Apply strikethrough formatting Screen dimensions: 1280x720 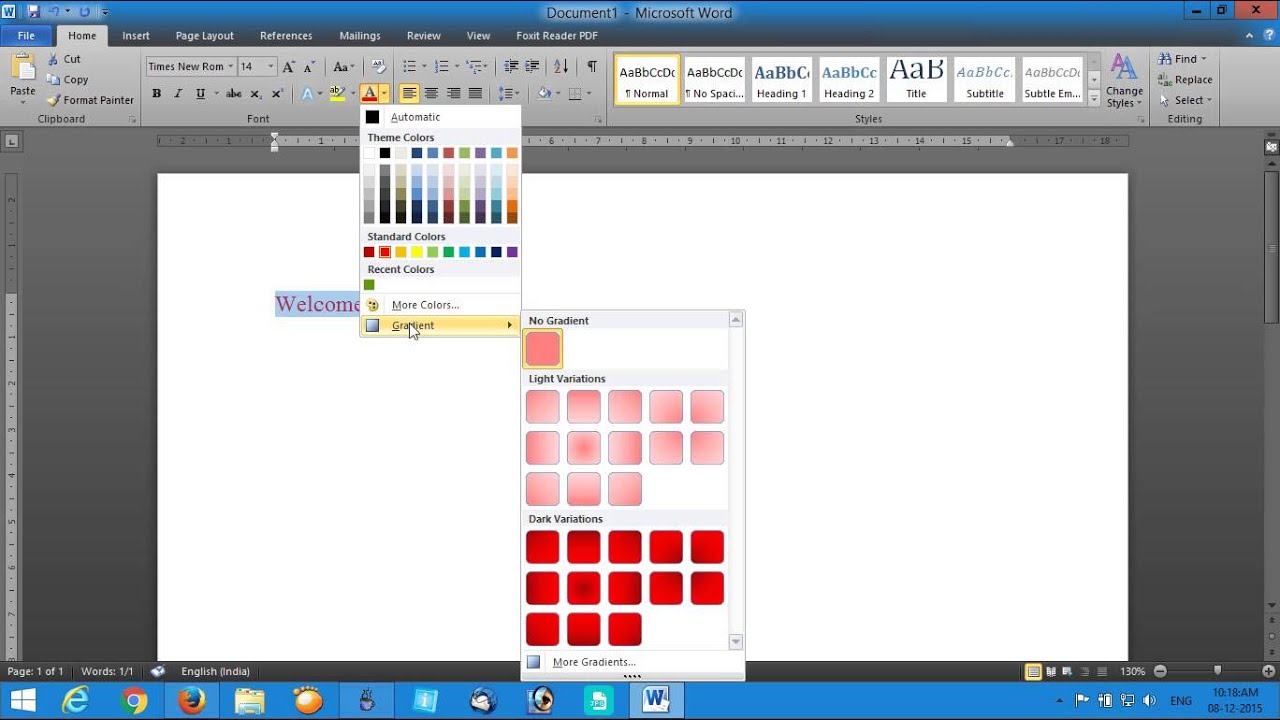point(233,94)
